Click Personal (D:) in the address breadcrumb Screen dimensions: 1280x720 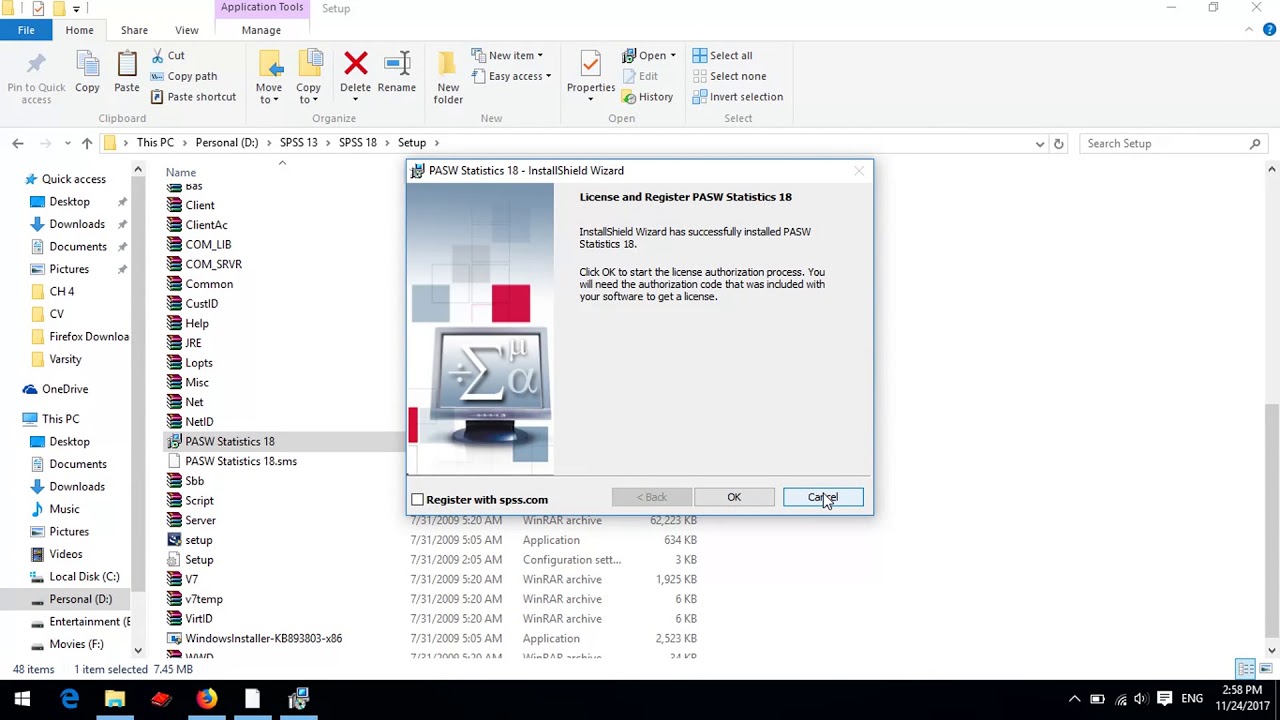coord(227,143)
